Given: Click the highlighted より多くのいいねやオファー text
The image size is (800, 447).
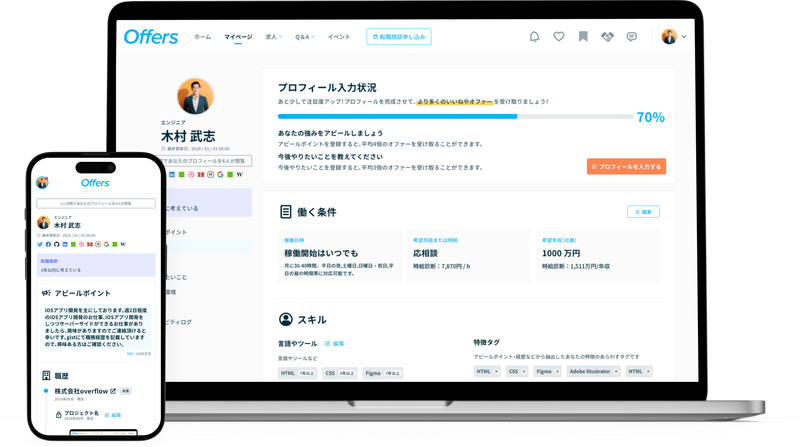Looking at the screenshot, I should point(455,102).
